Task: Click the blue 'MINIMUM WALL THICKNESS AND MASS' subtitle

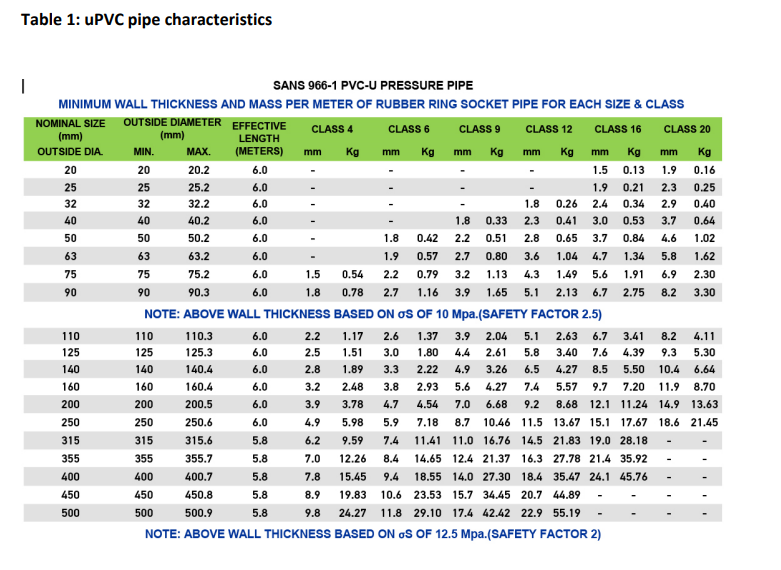Action: (371, 104)
